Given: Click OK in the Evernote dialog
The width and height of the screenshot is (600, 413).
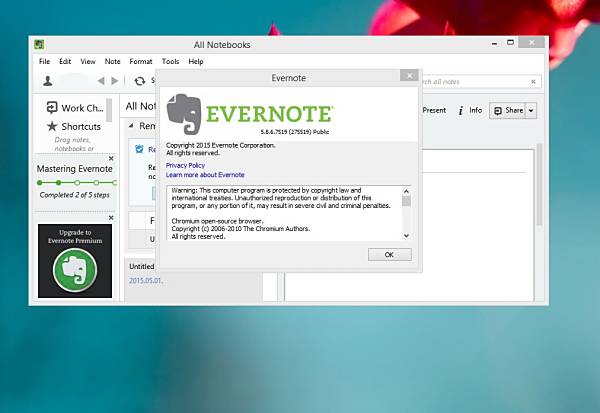Looking at the screenshot, I should [x=390, y=255].
